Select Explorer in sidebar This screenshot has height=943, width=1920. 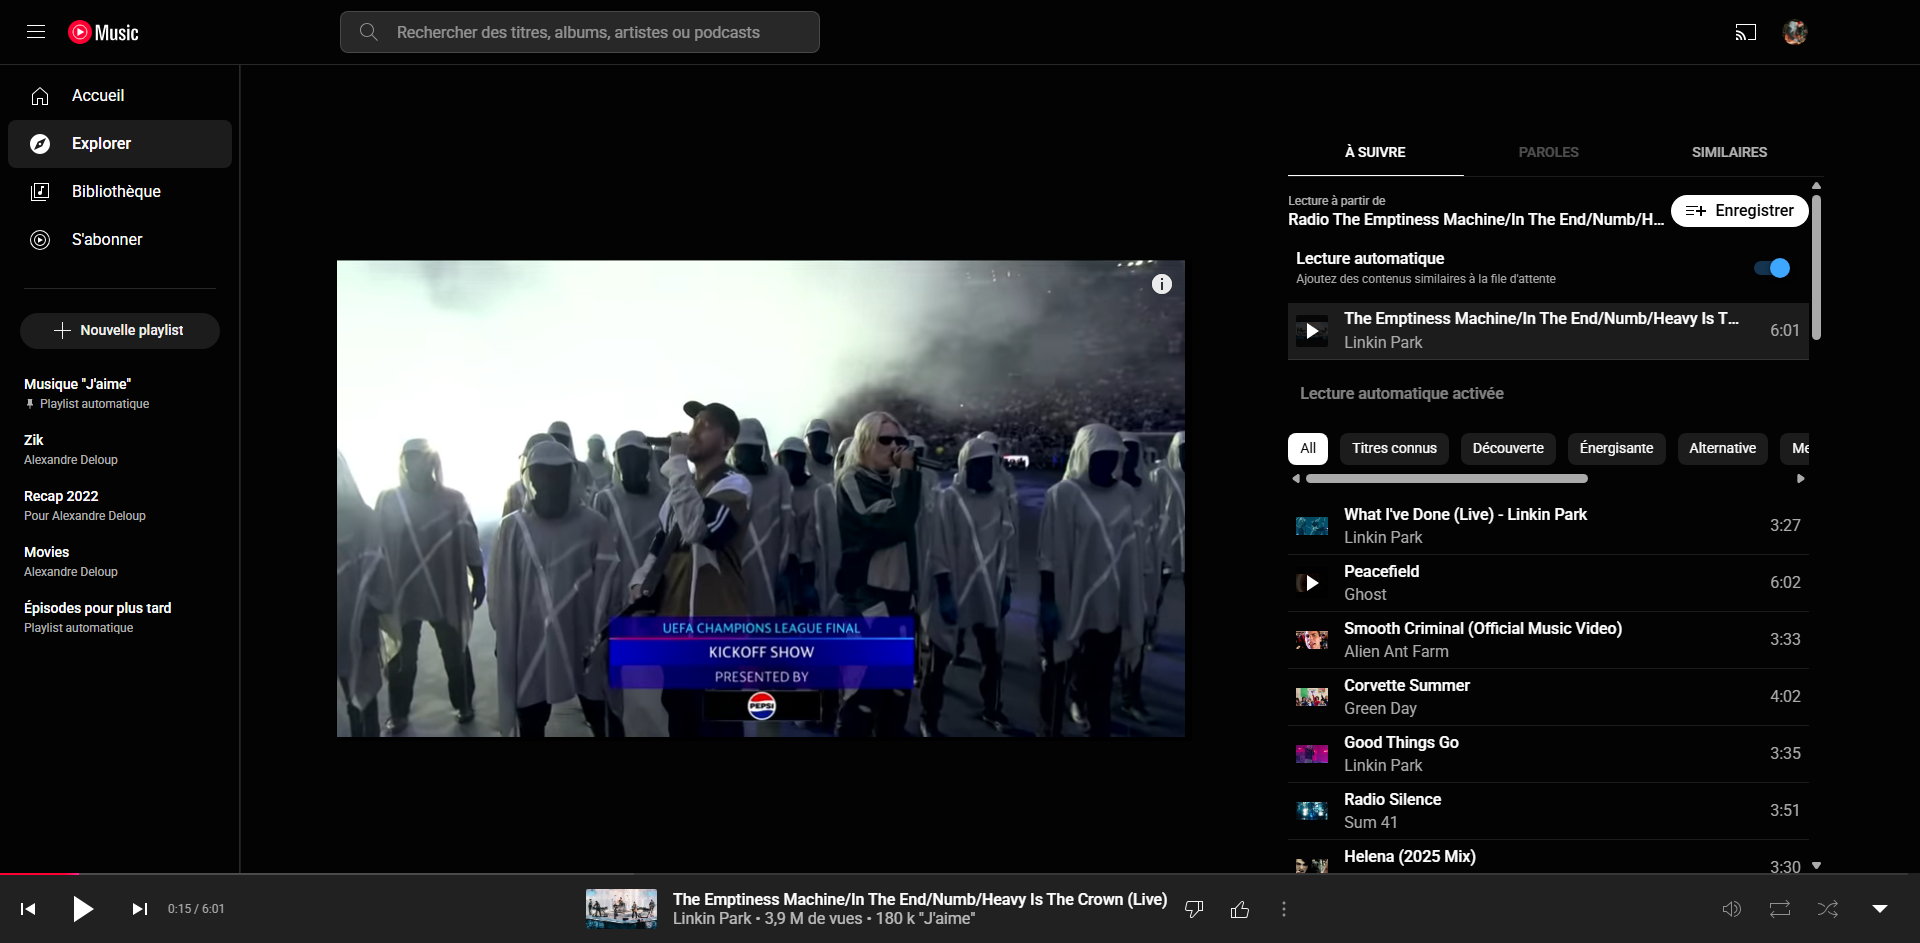click(120, 144)
